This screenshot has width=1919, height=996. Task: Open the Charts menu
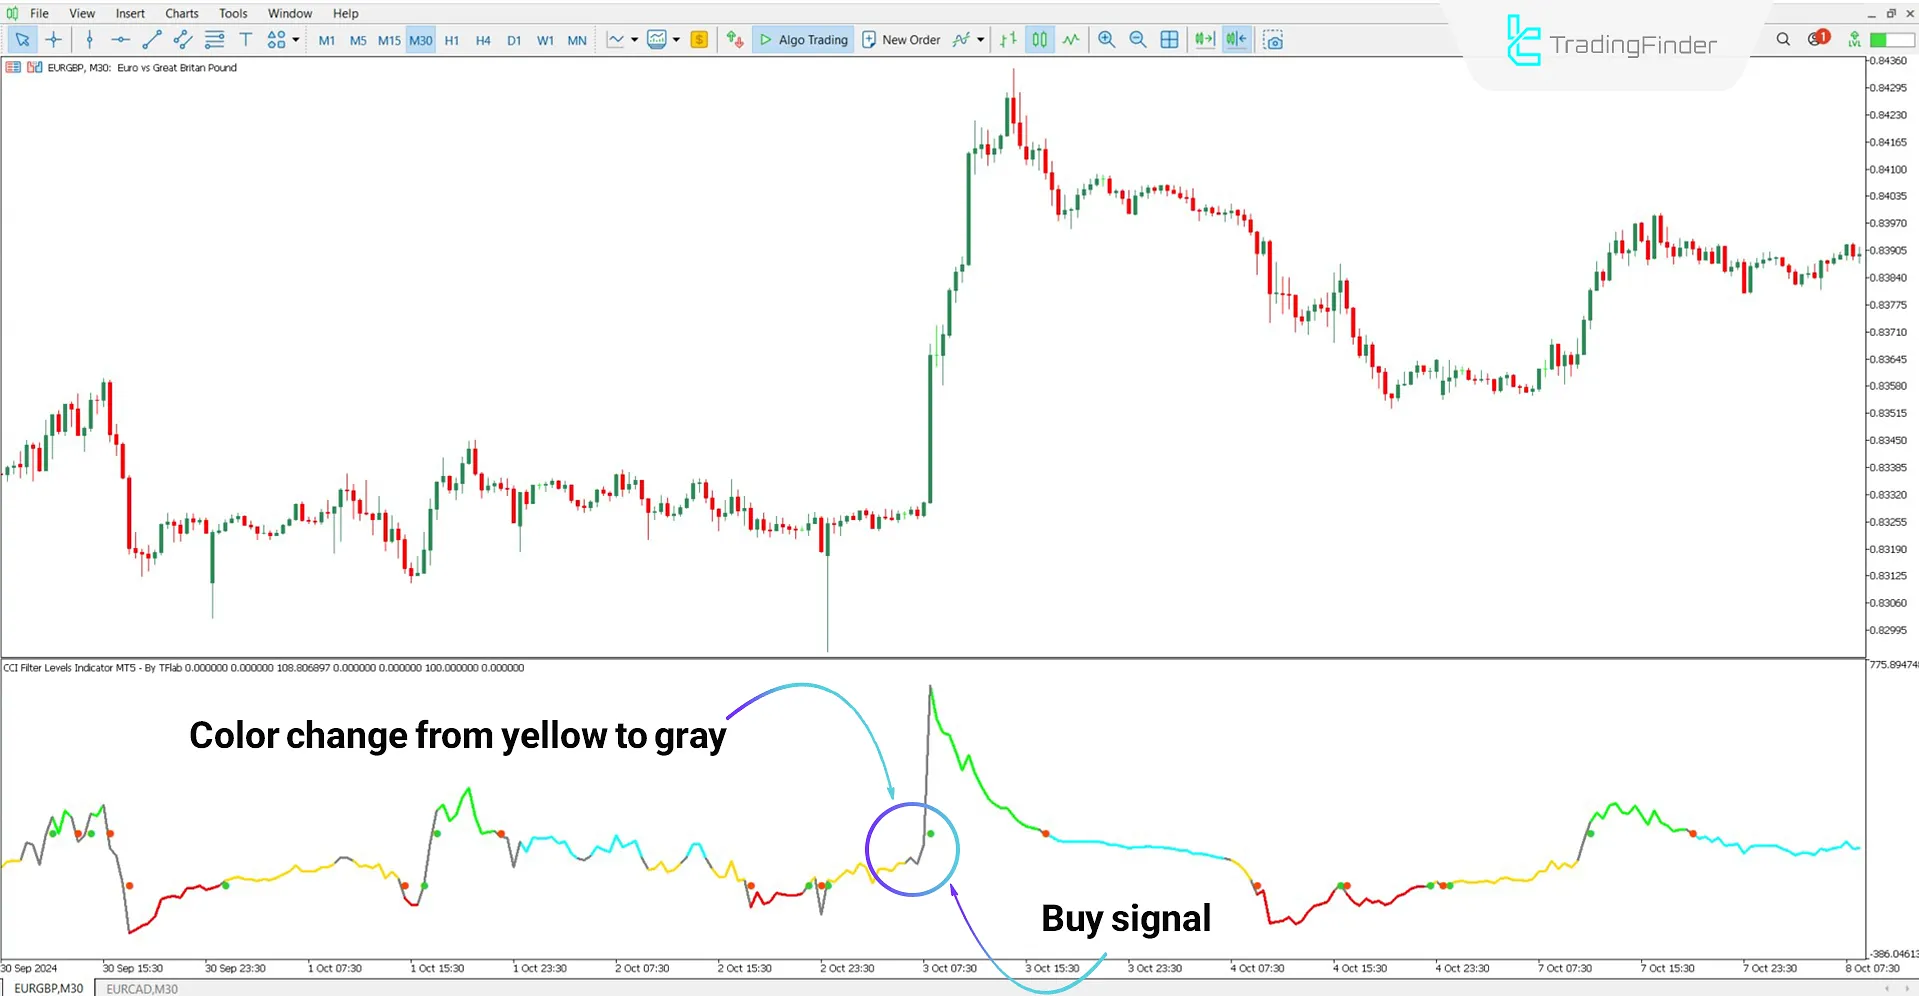click(x=181, y=13)
